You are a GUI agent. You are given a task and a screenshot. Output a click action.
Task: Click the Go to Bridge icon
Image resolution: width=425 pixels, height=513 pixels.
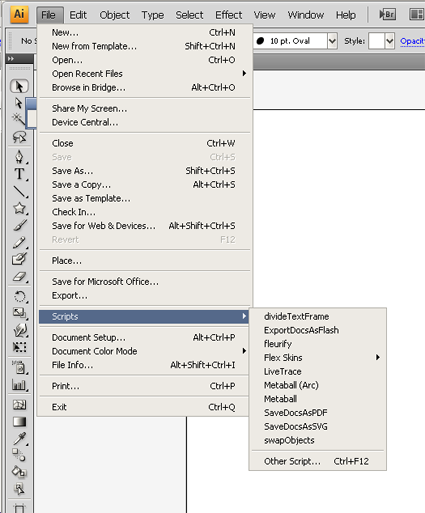point(387,15)
